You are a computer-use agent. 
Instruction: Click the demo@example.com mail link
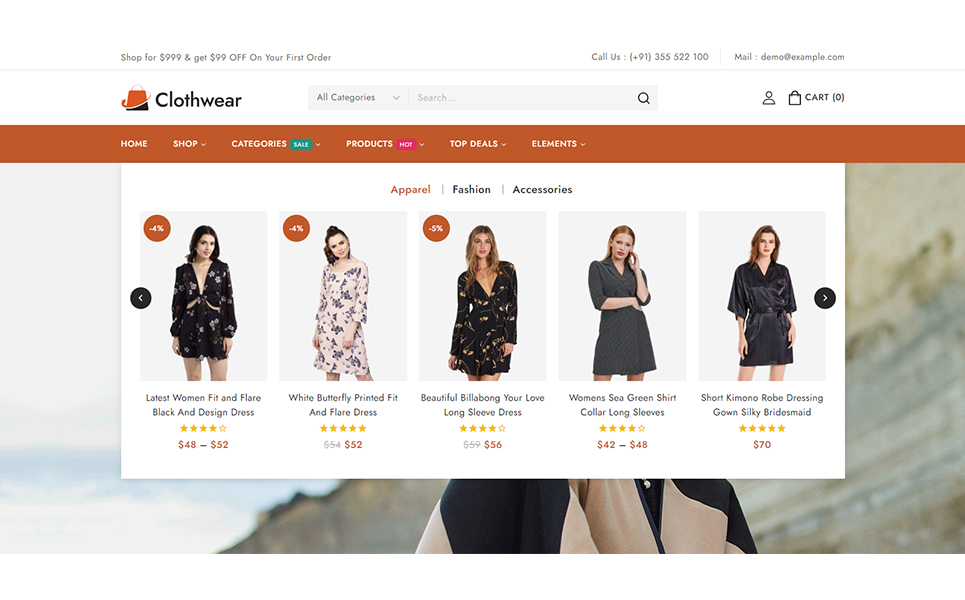point(802,57)
